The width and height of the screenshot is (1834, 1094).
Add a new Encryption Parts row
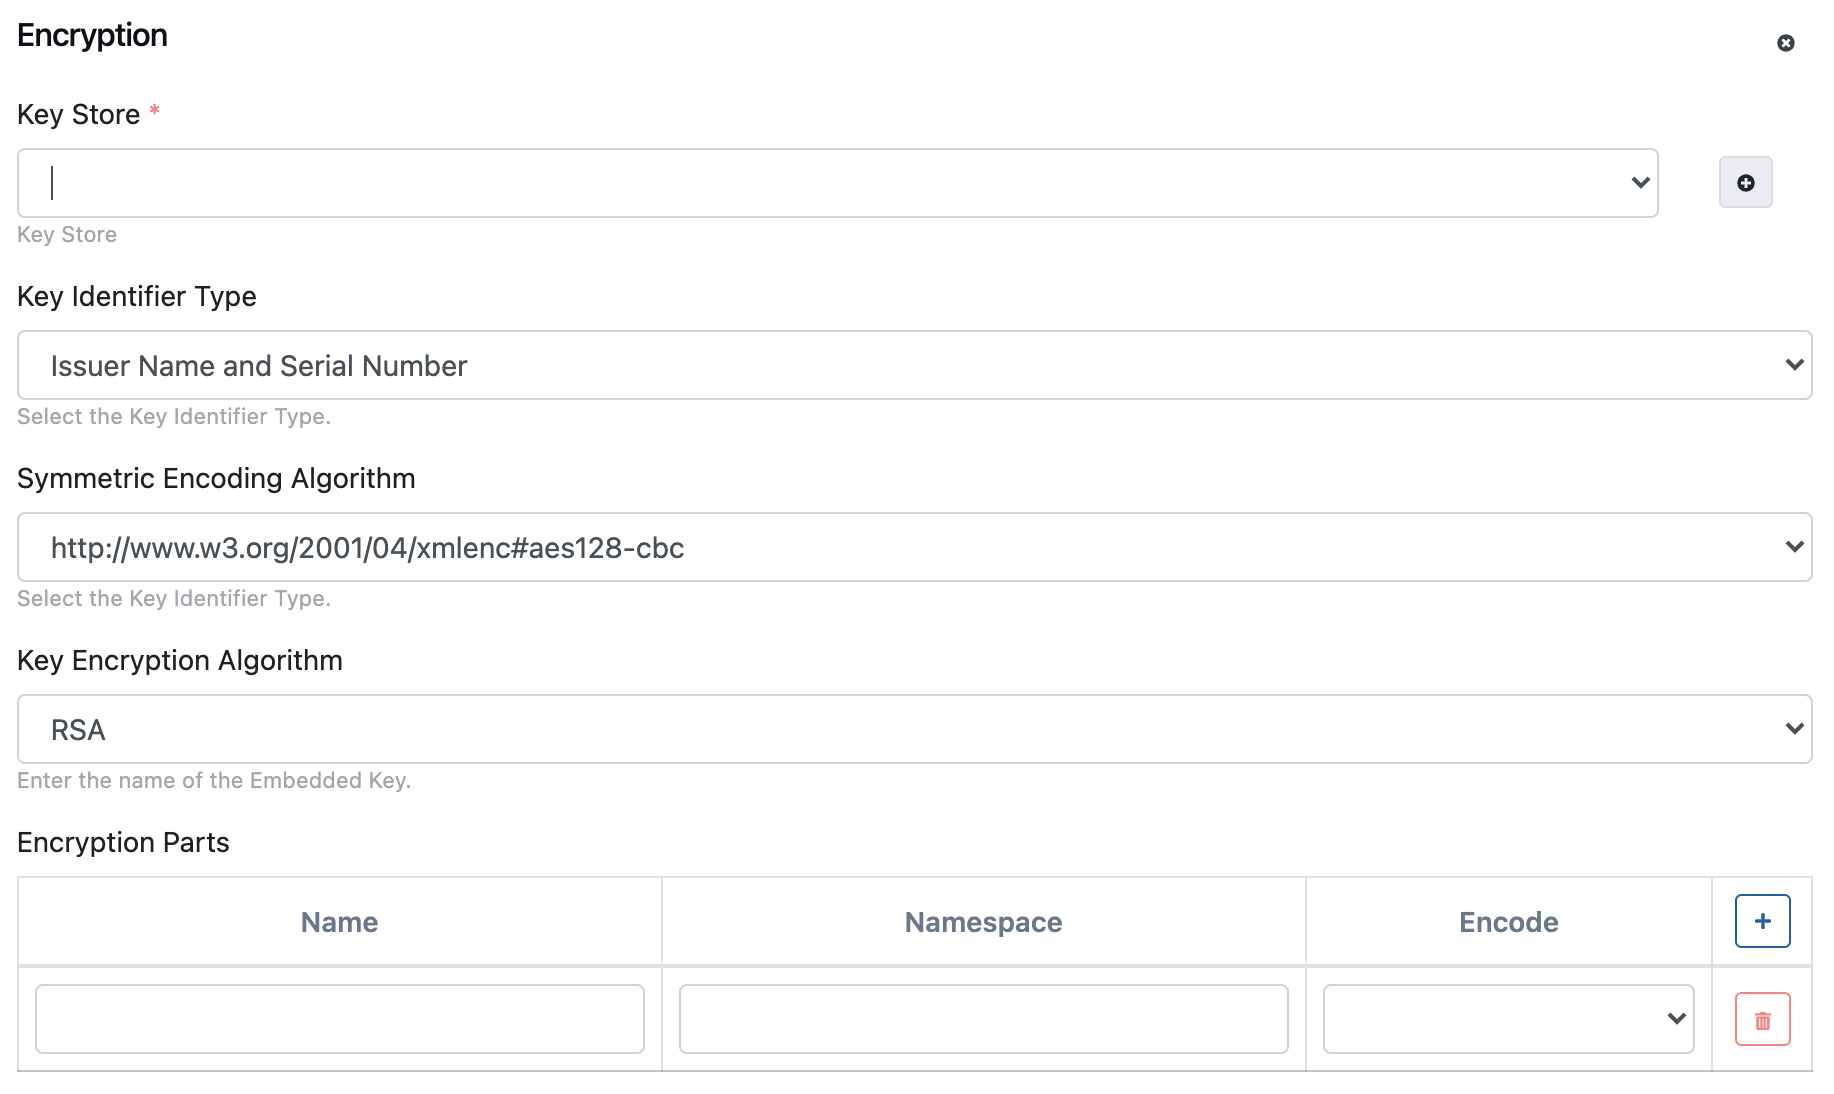(x=1762, y=921)
